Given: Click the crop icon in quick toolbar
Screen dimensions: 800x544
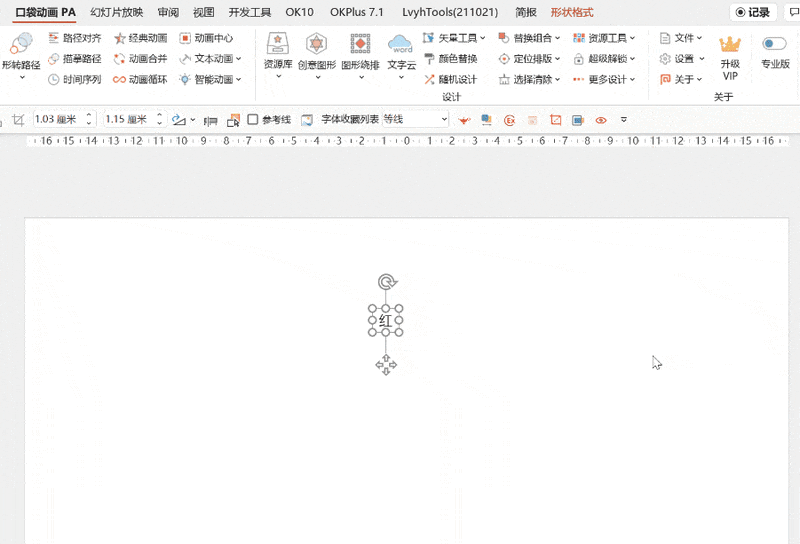Looking at the screenshot, I should tap(18, 120).
